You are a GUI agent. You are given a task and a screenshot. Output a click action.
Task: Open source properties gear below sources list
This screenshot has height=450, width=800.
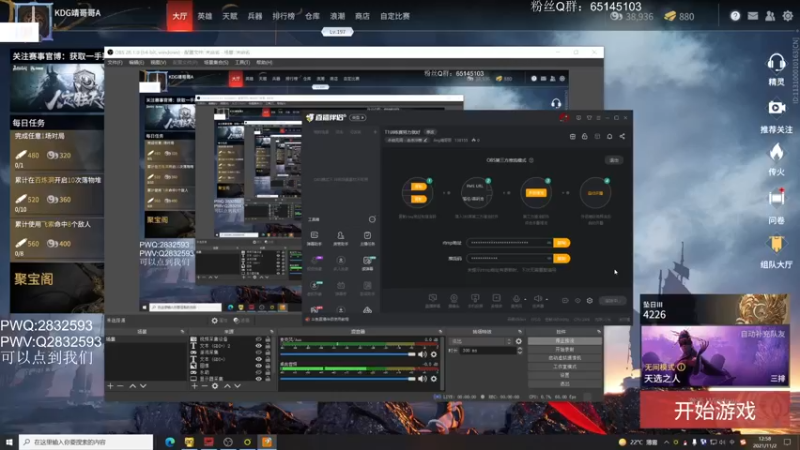(x=215, y=386)
